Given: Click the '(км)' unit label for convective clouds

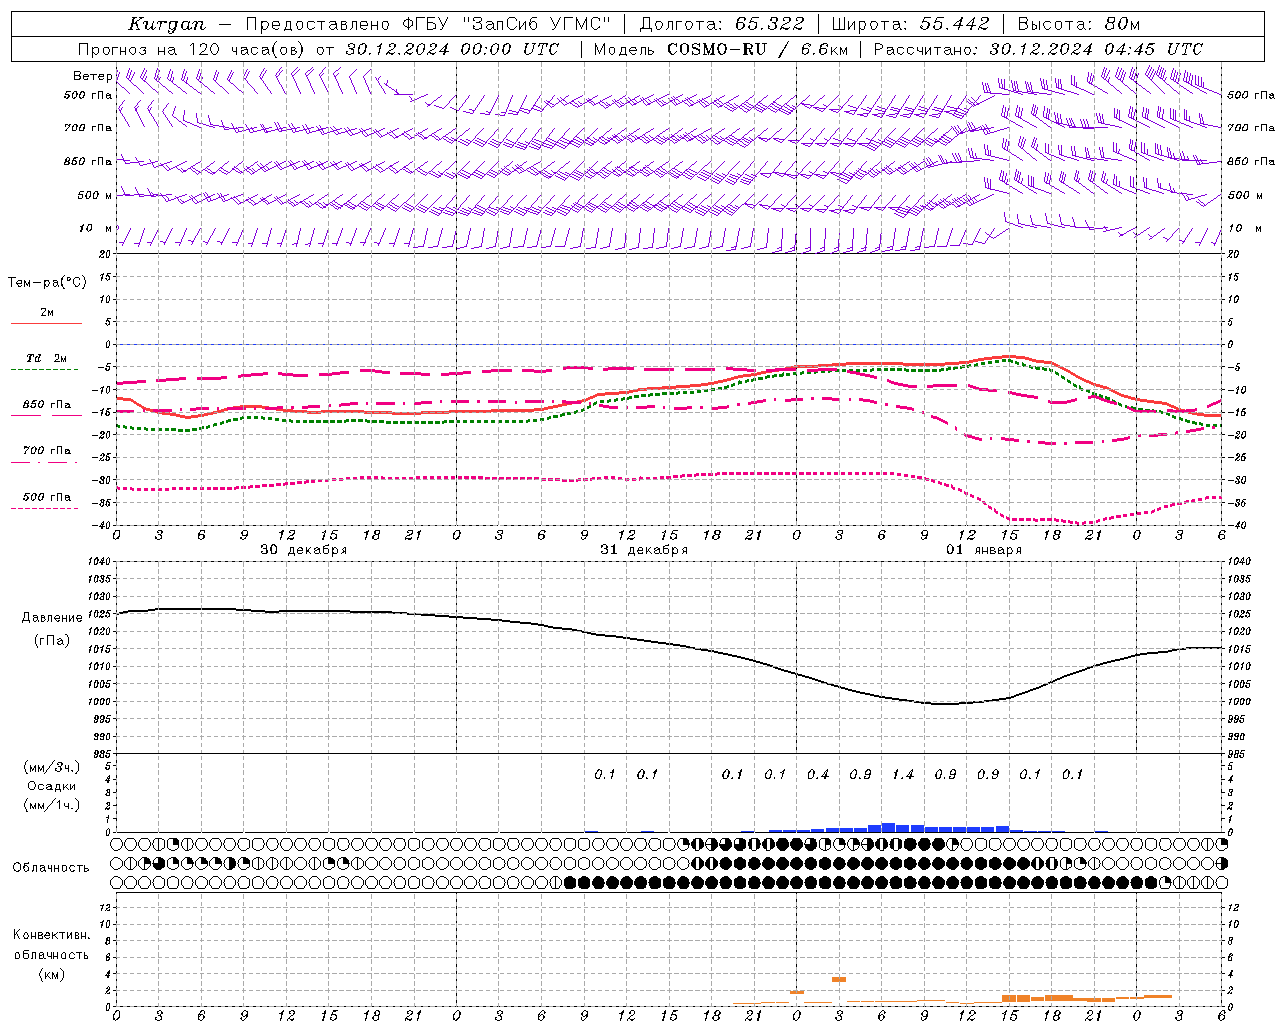Looking at the screenshot, I should (51, 974).
